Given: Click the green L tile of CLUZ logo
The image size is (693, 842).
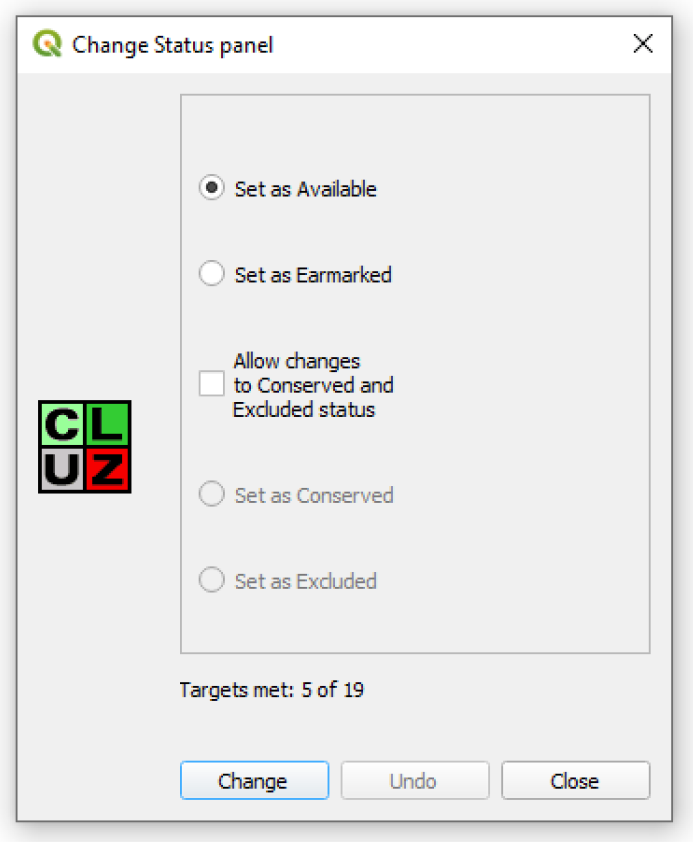Looking at the screenshot, I should tap(107, 425).
